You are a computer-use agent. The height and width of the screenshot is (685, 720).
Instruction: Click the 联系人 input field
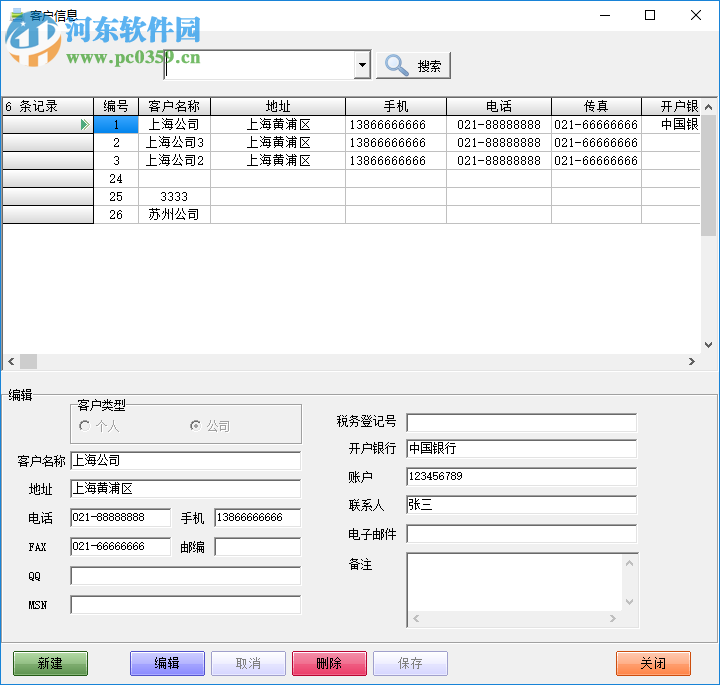click(522, 505)
